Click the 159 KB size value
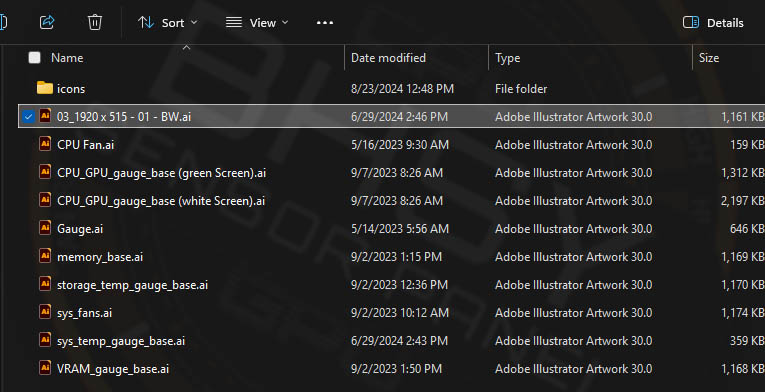Image resolution: width=765 pixels, height=392 pixels. point(747,145)
